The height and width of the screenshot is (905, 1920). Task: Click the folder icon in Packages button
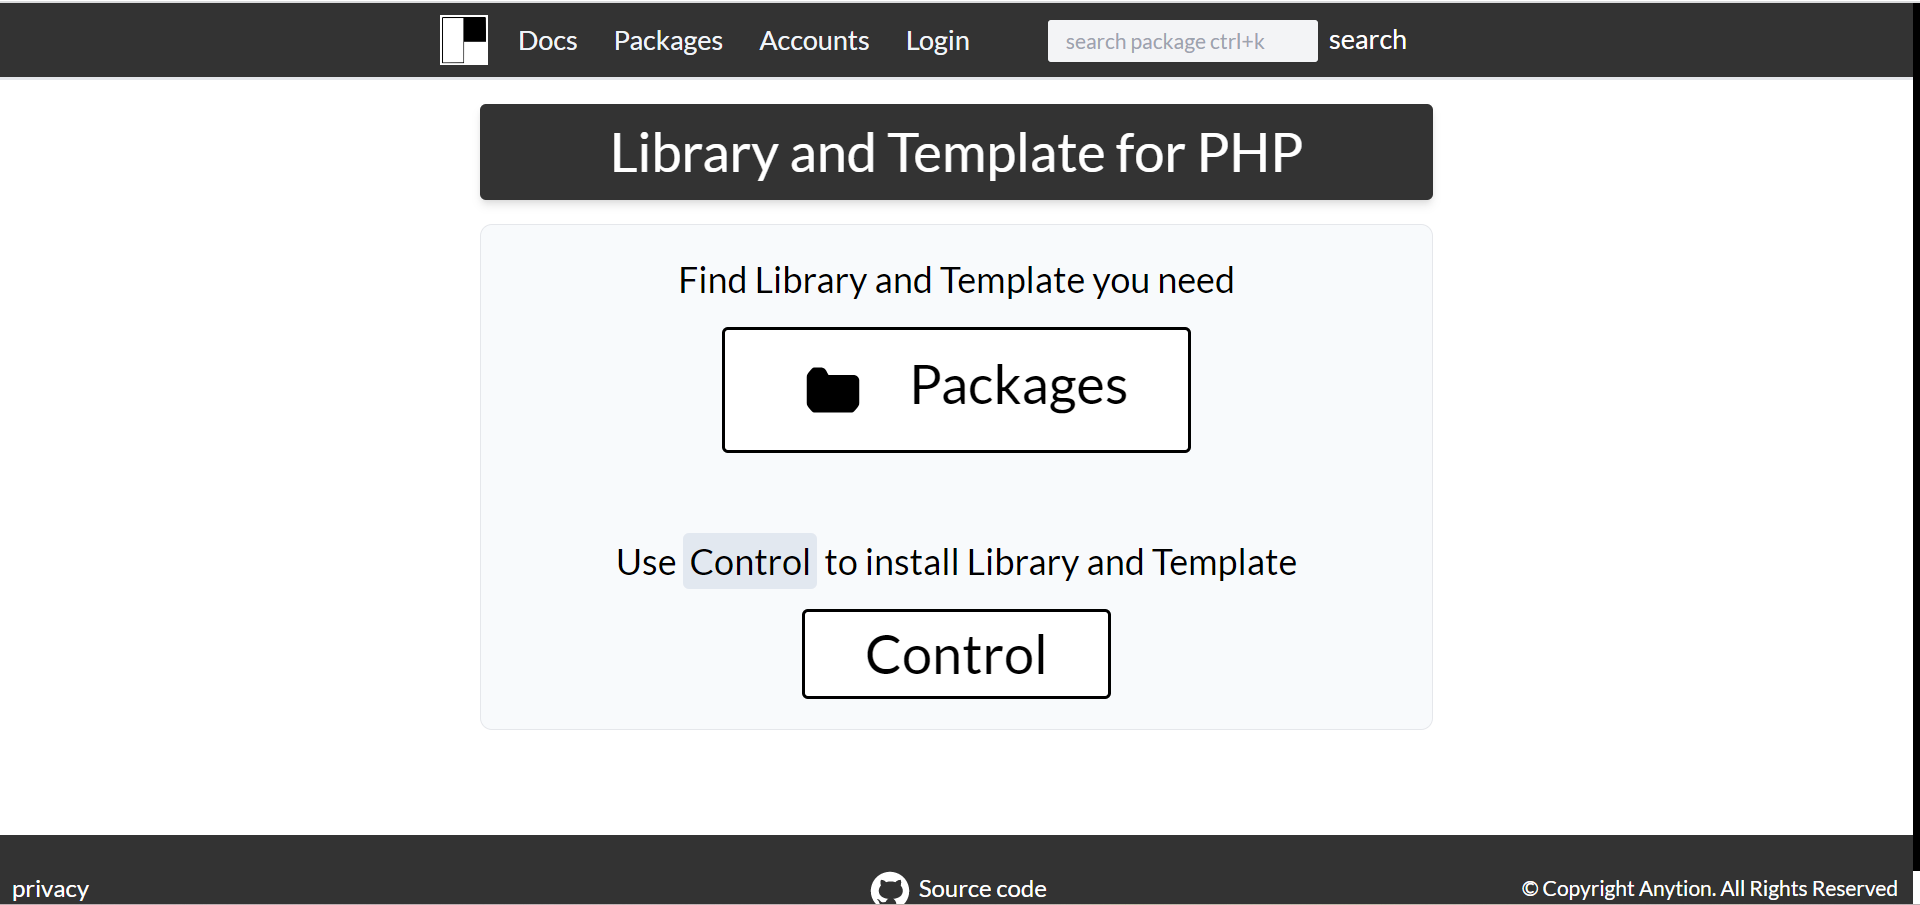833,390
